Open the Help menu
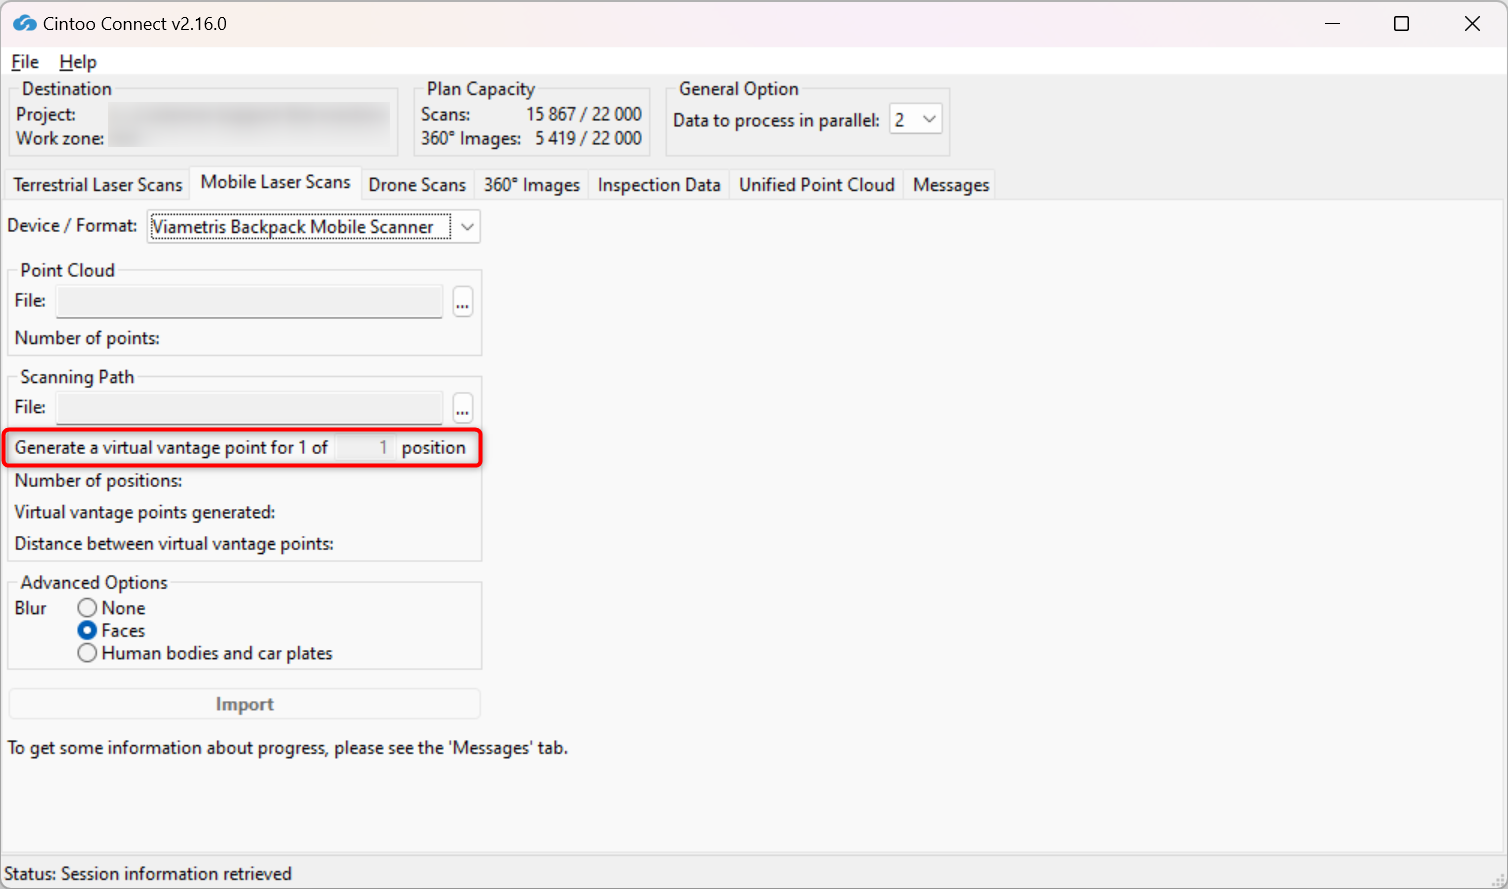Image resolution: width=1508 pixels, height=889 pixels. [78, 62]
